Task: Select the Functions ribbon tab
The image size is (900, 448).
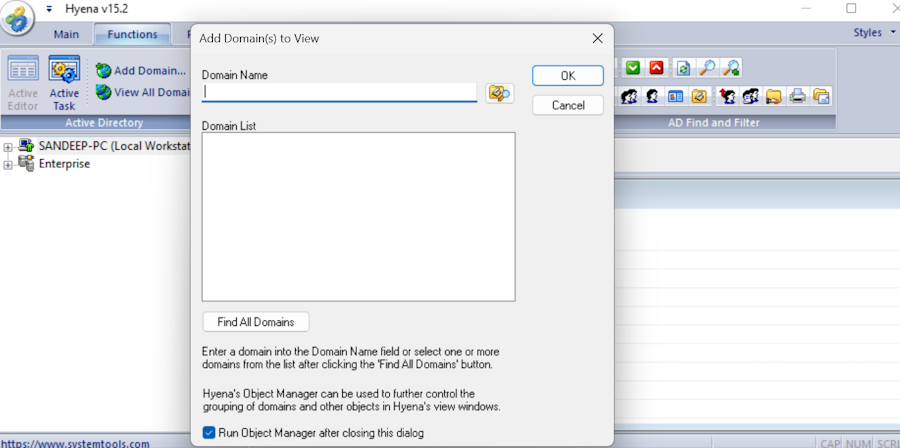Action: pos(133,34)
